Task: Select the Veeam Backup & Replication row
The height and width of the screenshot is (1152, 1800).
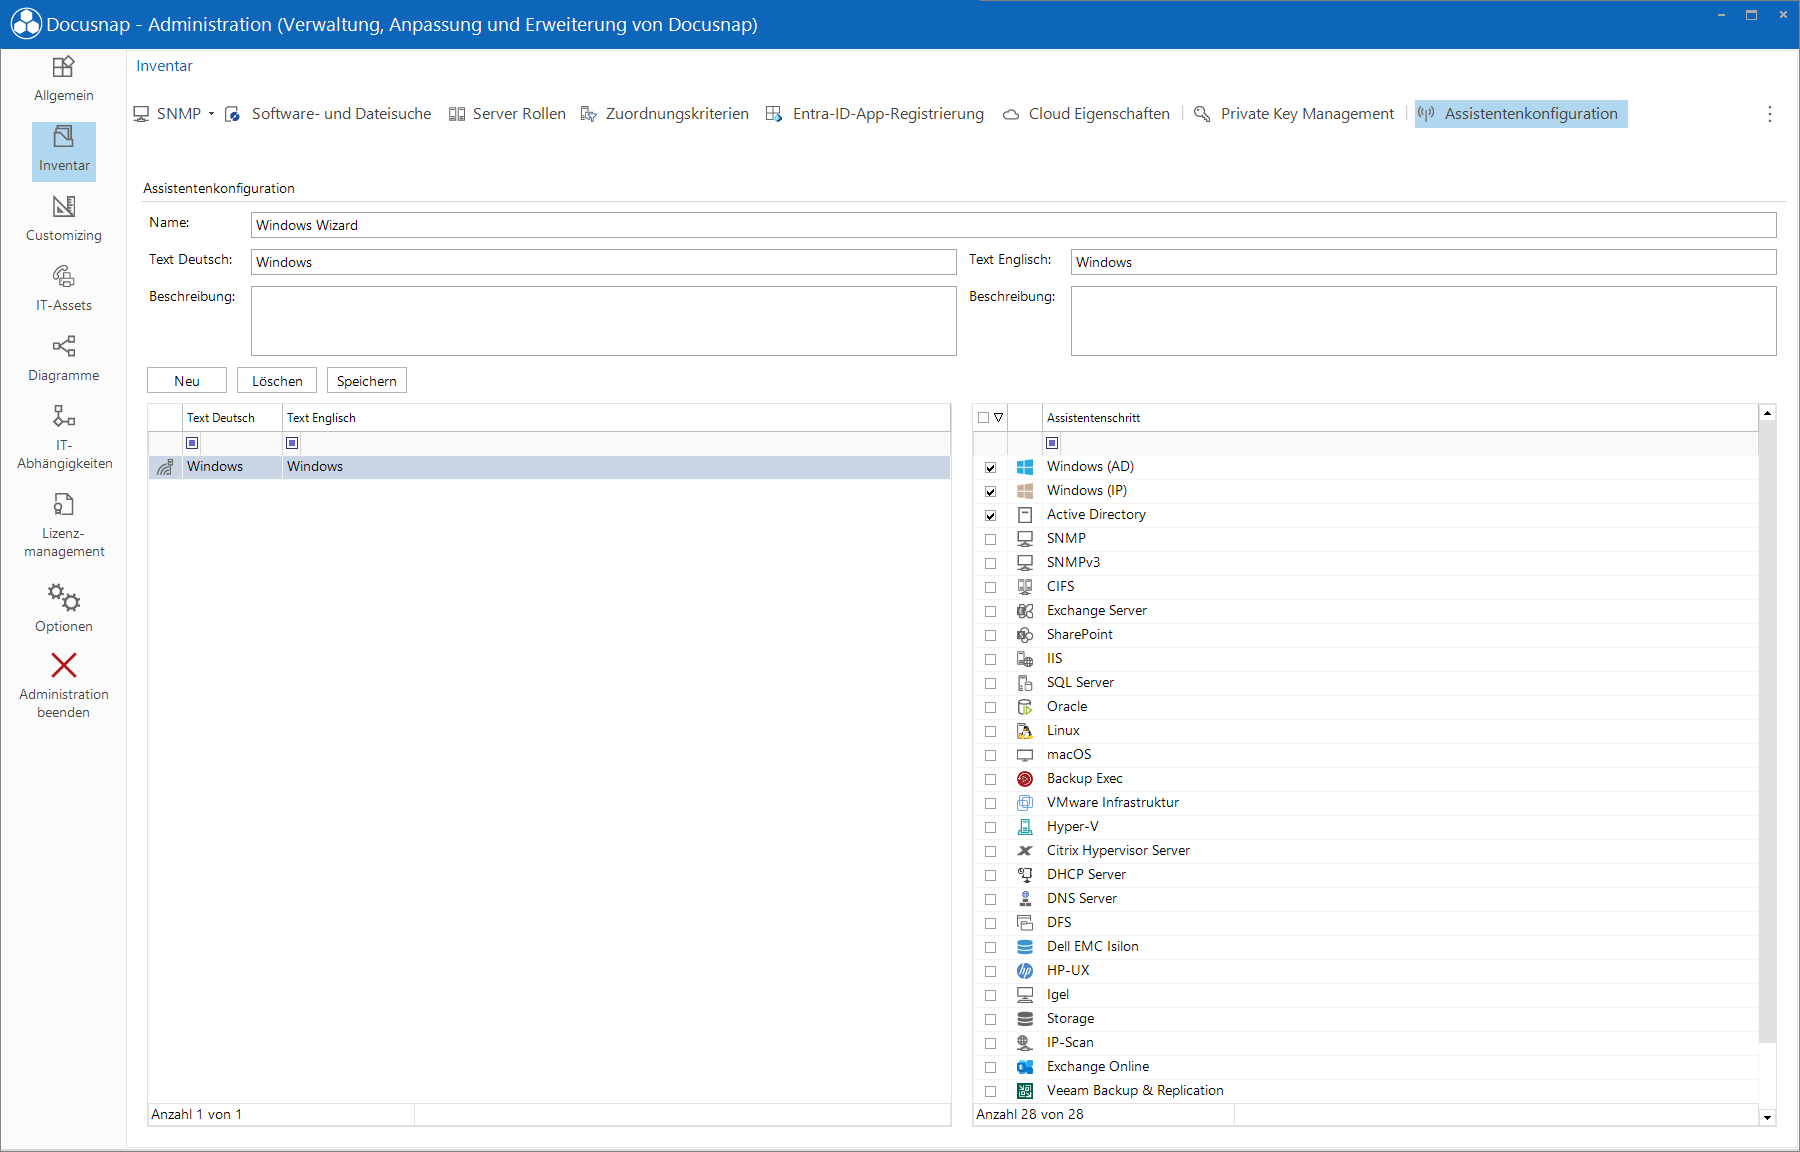Action: coord(1365,1091)
